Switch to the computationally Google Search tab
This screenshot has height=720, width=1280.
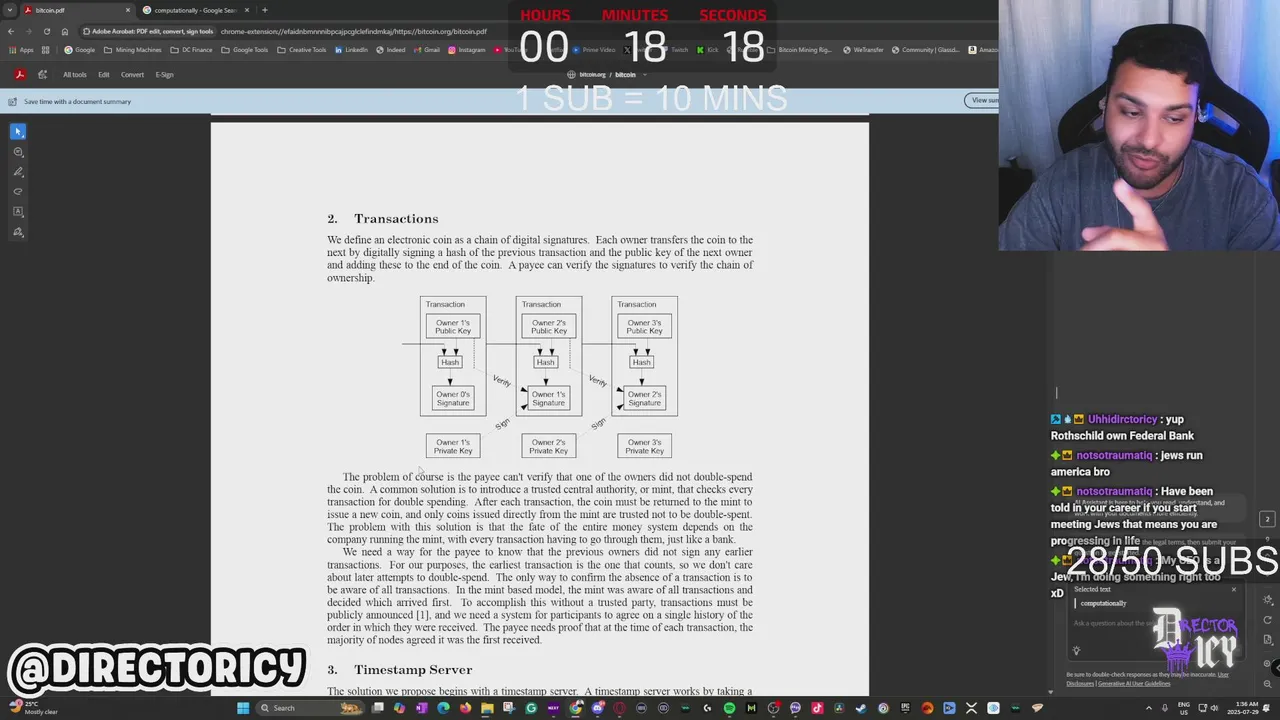(195, 10)
